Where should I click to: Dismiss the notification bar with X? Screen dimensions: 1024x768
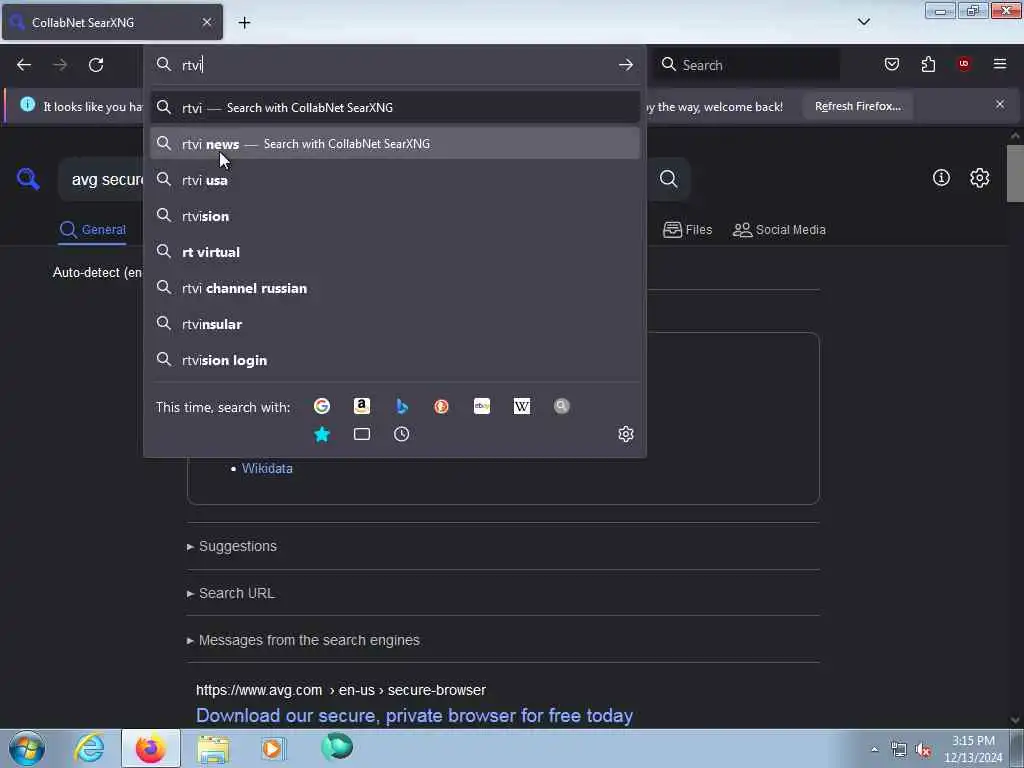coord(1000,104)
